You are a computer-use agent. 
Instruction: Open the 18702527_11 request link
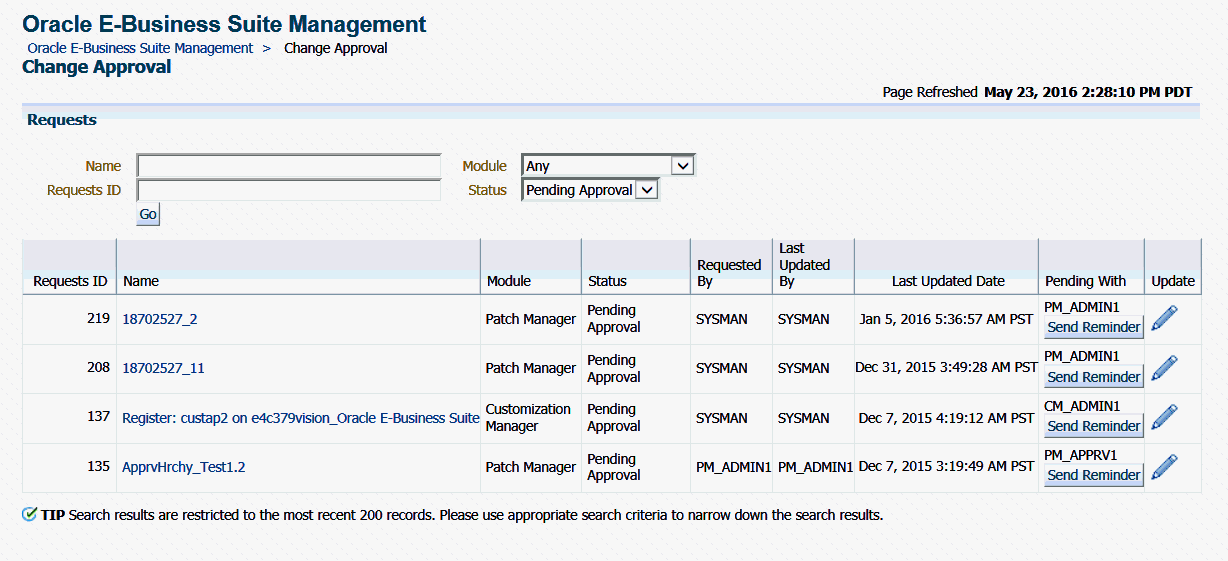pos(163,368)
